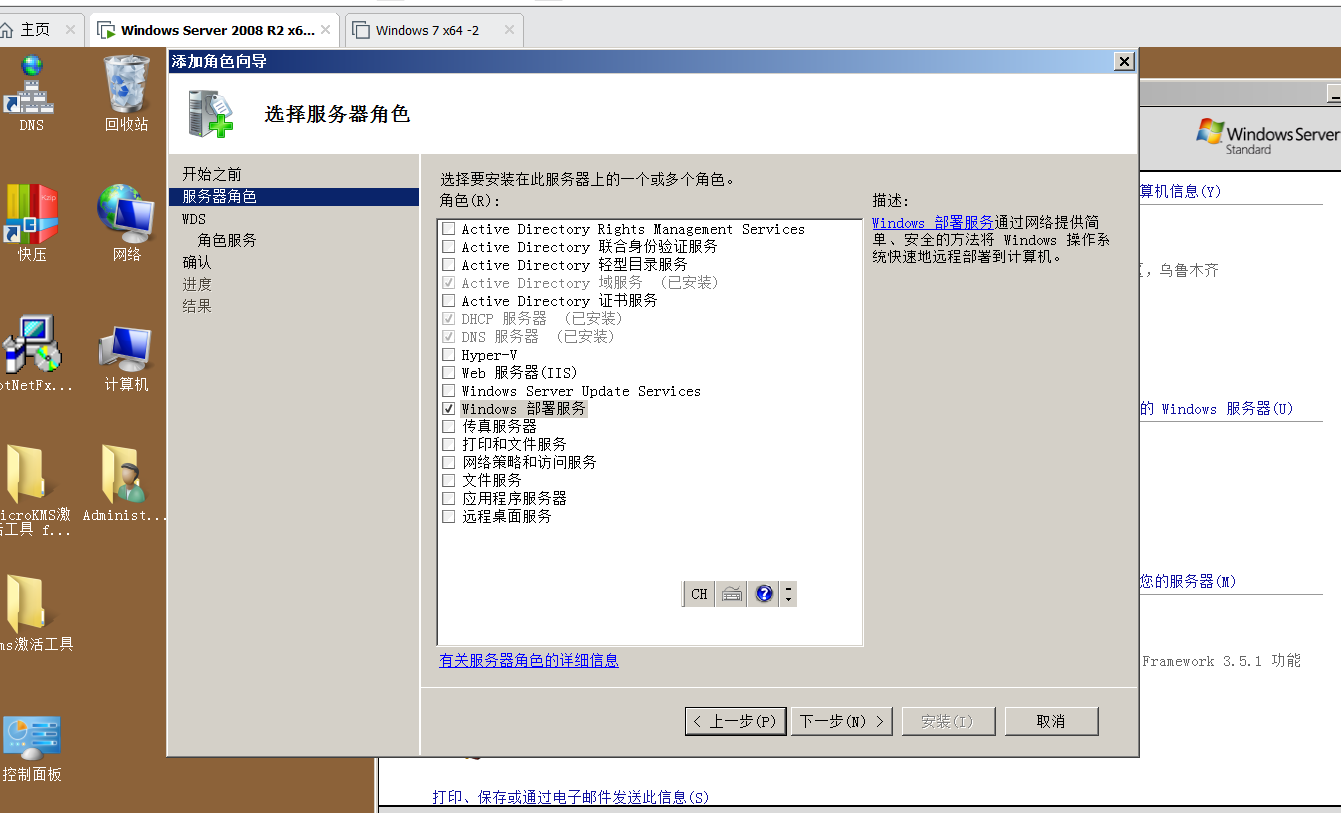Click Active Directory 域服务 (已安装) row
Viewport: 1341px width, 813px height.
pos(590,283)
